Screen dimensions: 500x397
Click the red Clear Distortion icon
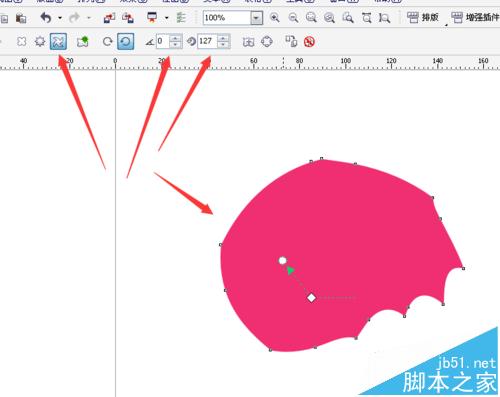[x=309, y=42]
